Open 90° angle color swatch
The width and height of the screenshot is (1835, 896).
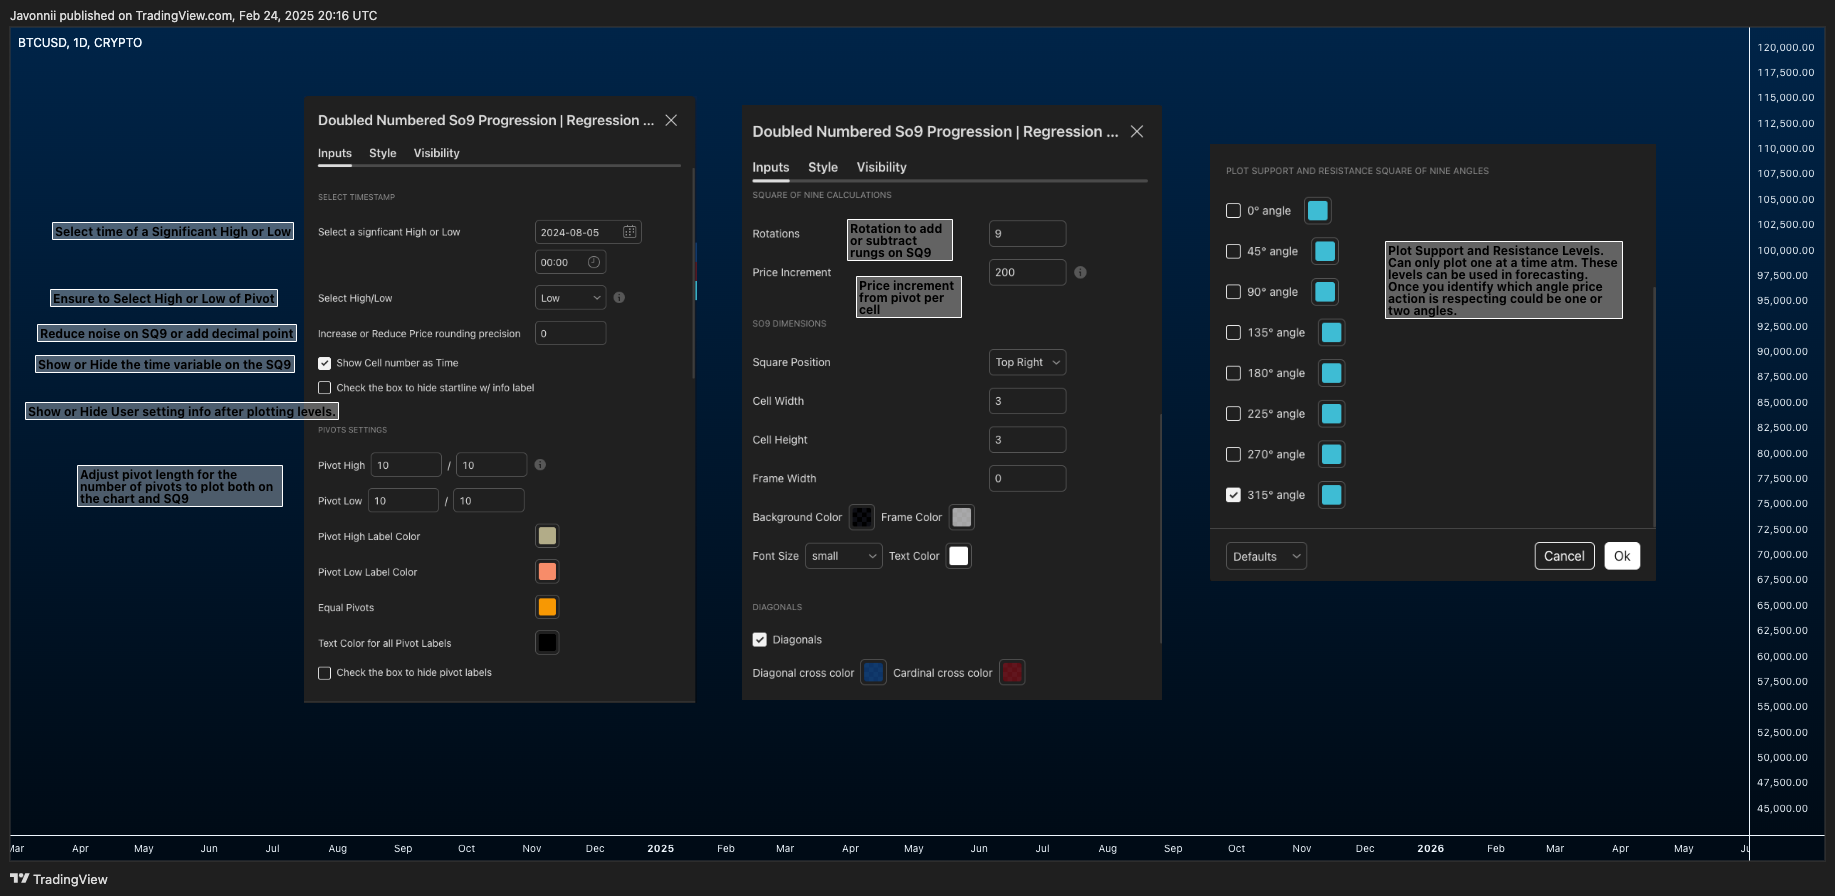click(x=1325, y=292)
